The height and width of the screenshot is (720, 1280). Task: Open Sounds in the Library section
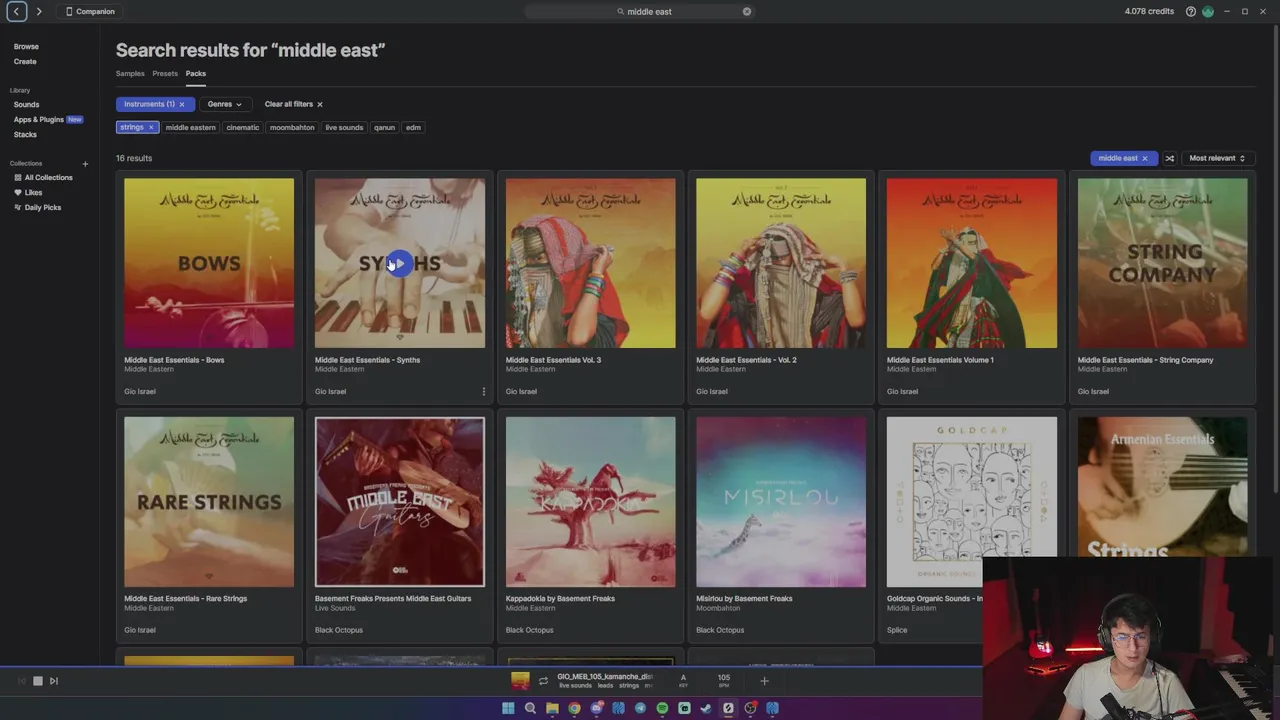(26, 104)
